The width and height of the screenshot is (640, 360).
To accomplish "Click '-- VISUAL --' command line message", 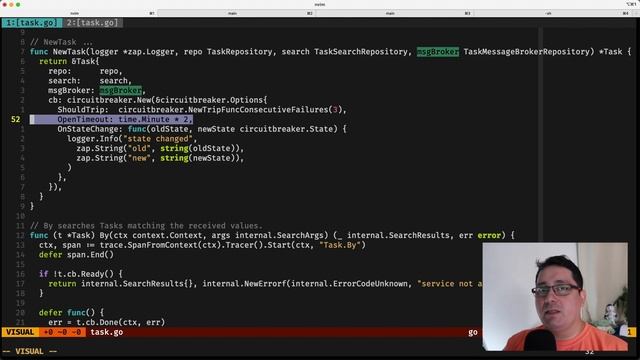I will pyautogui.click(x=29, y=351).
